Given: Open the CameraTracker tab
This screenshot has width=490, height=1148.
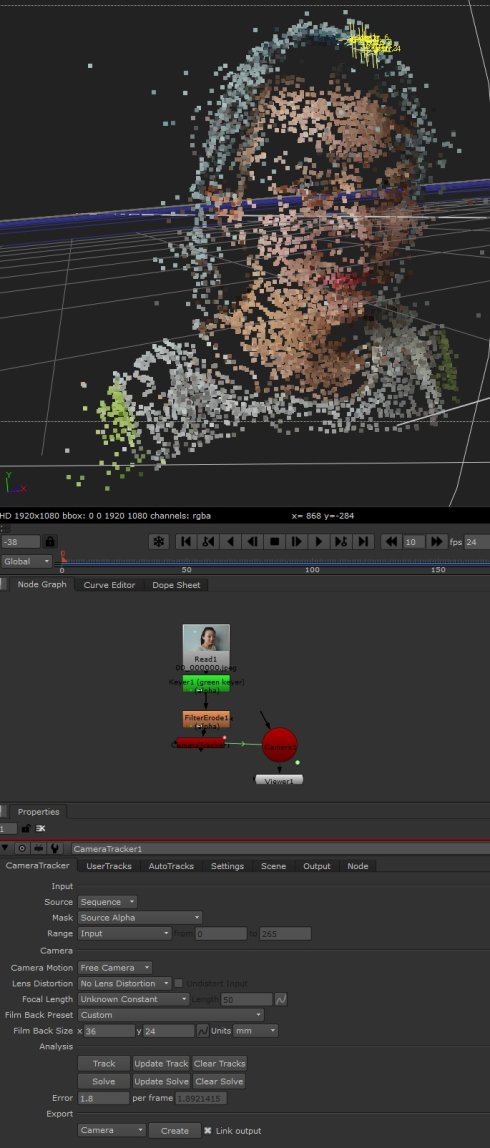Looking at the screenshot, I should point(37,865).
